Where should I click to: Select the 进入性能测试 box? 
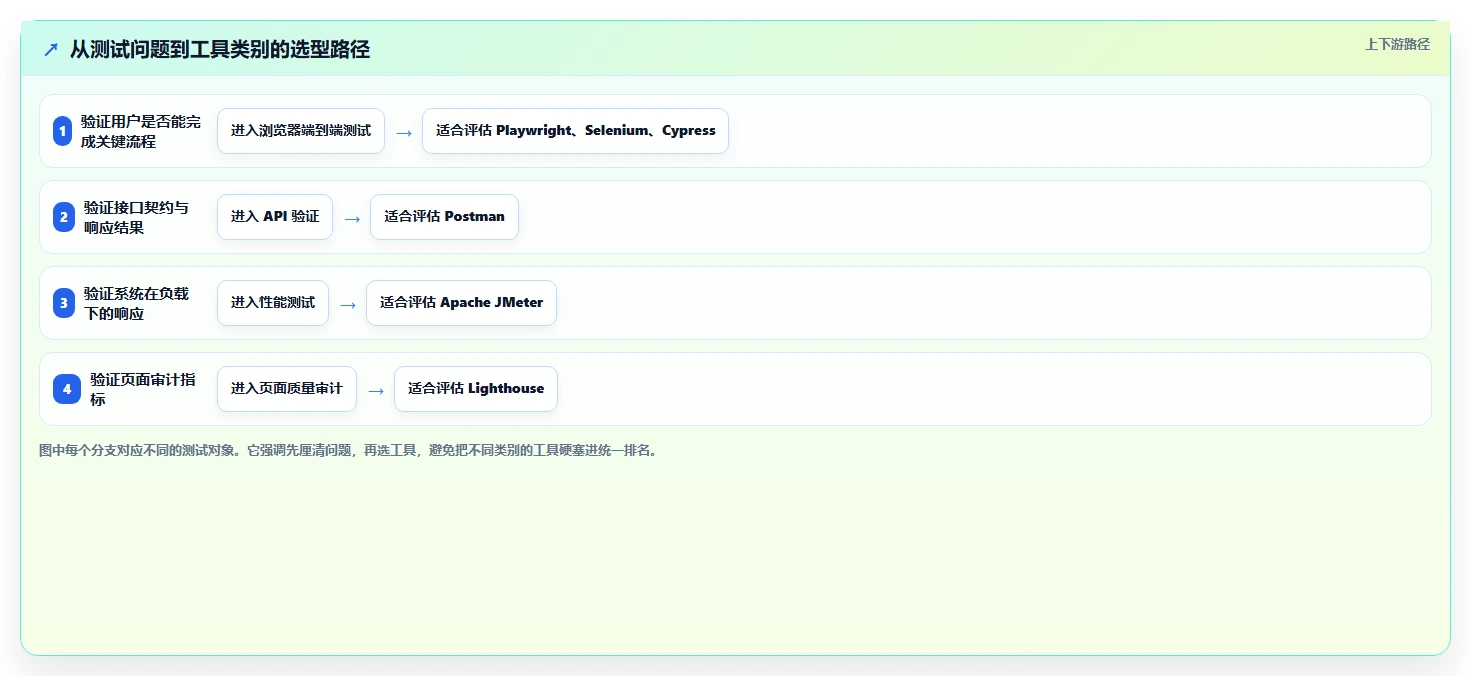click(x=273, y=303)
